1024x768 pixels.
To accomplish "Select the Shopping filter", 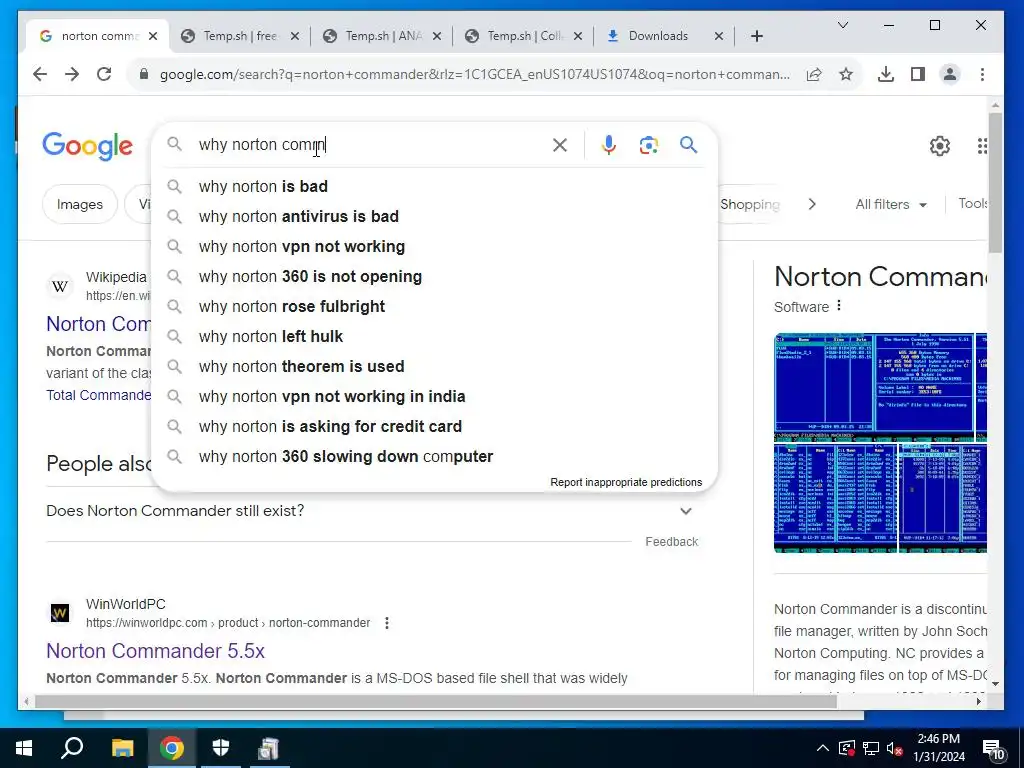I will click(x=750, y=204).
